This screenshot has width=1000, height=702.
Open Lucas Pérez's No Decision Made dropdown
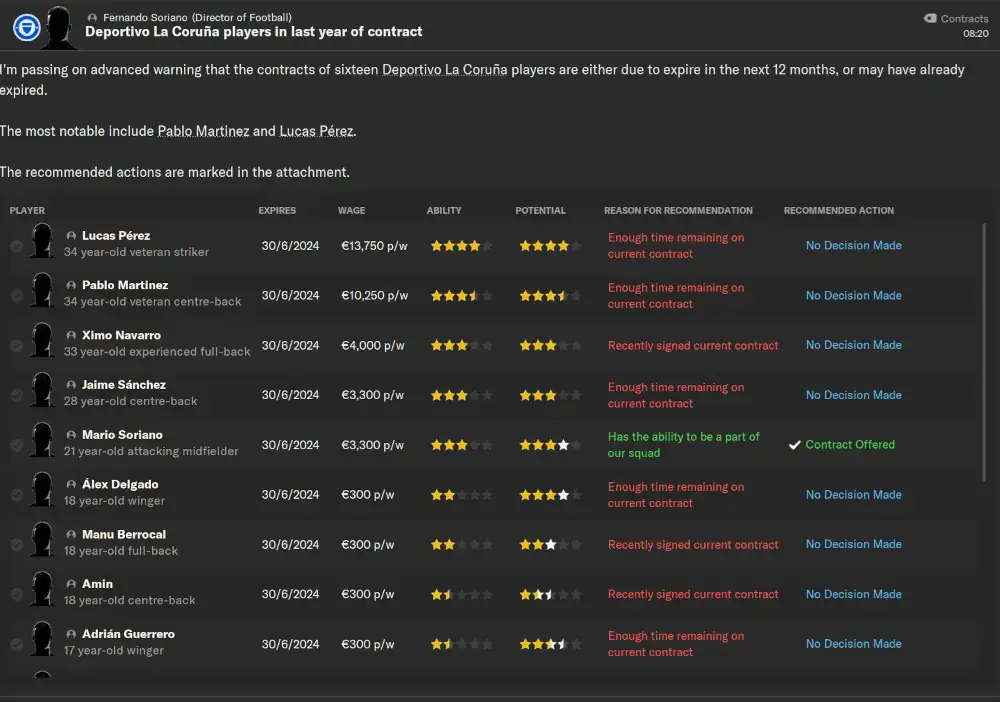coord(853,245)
